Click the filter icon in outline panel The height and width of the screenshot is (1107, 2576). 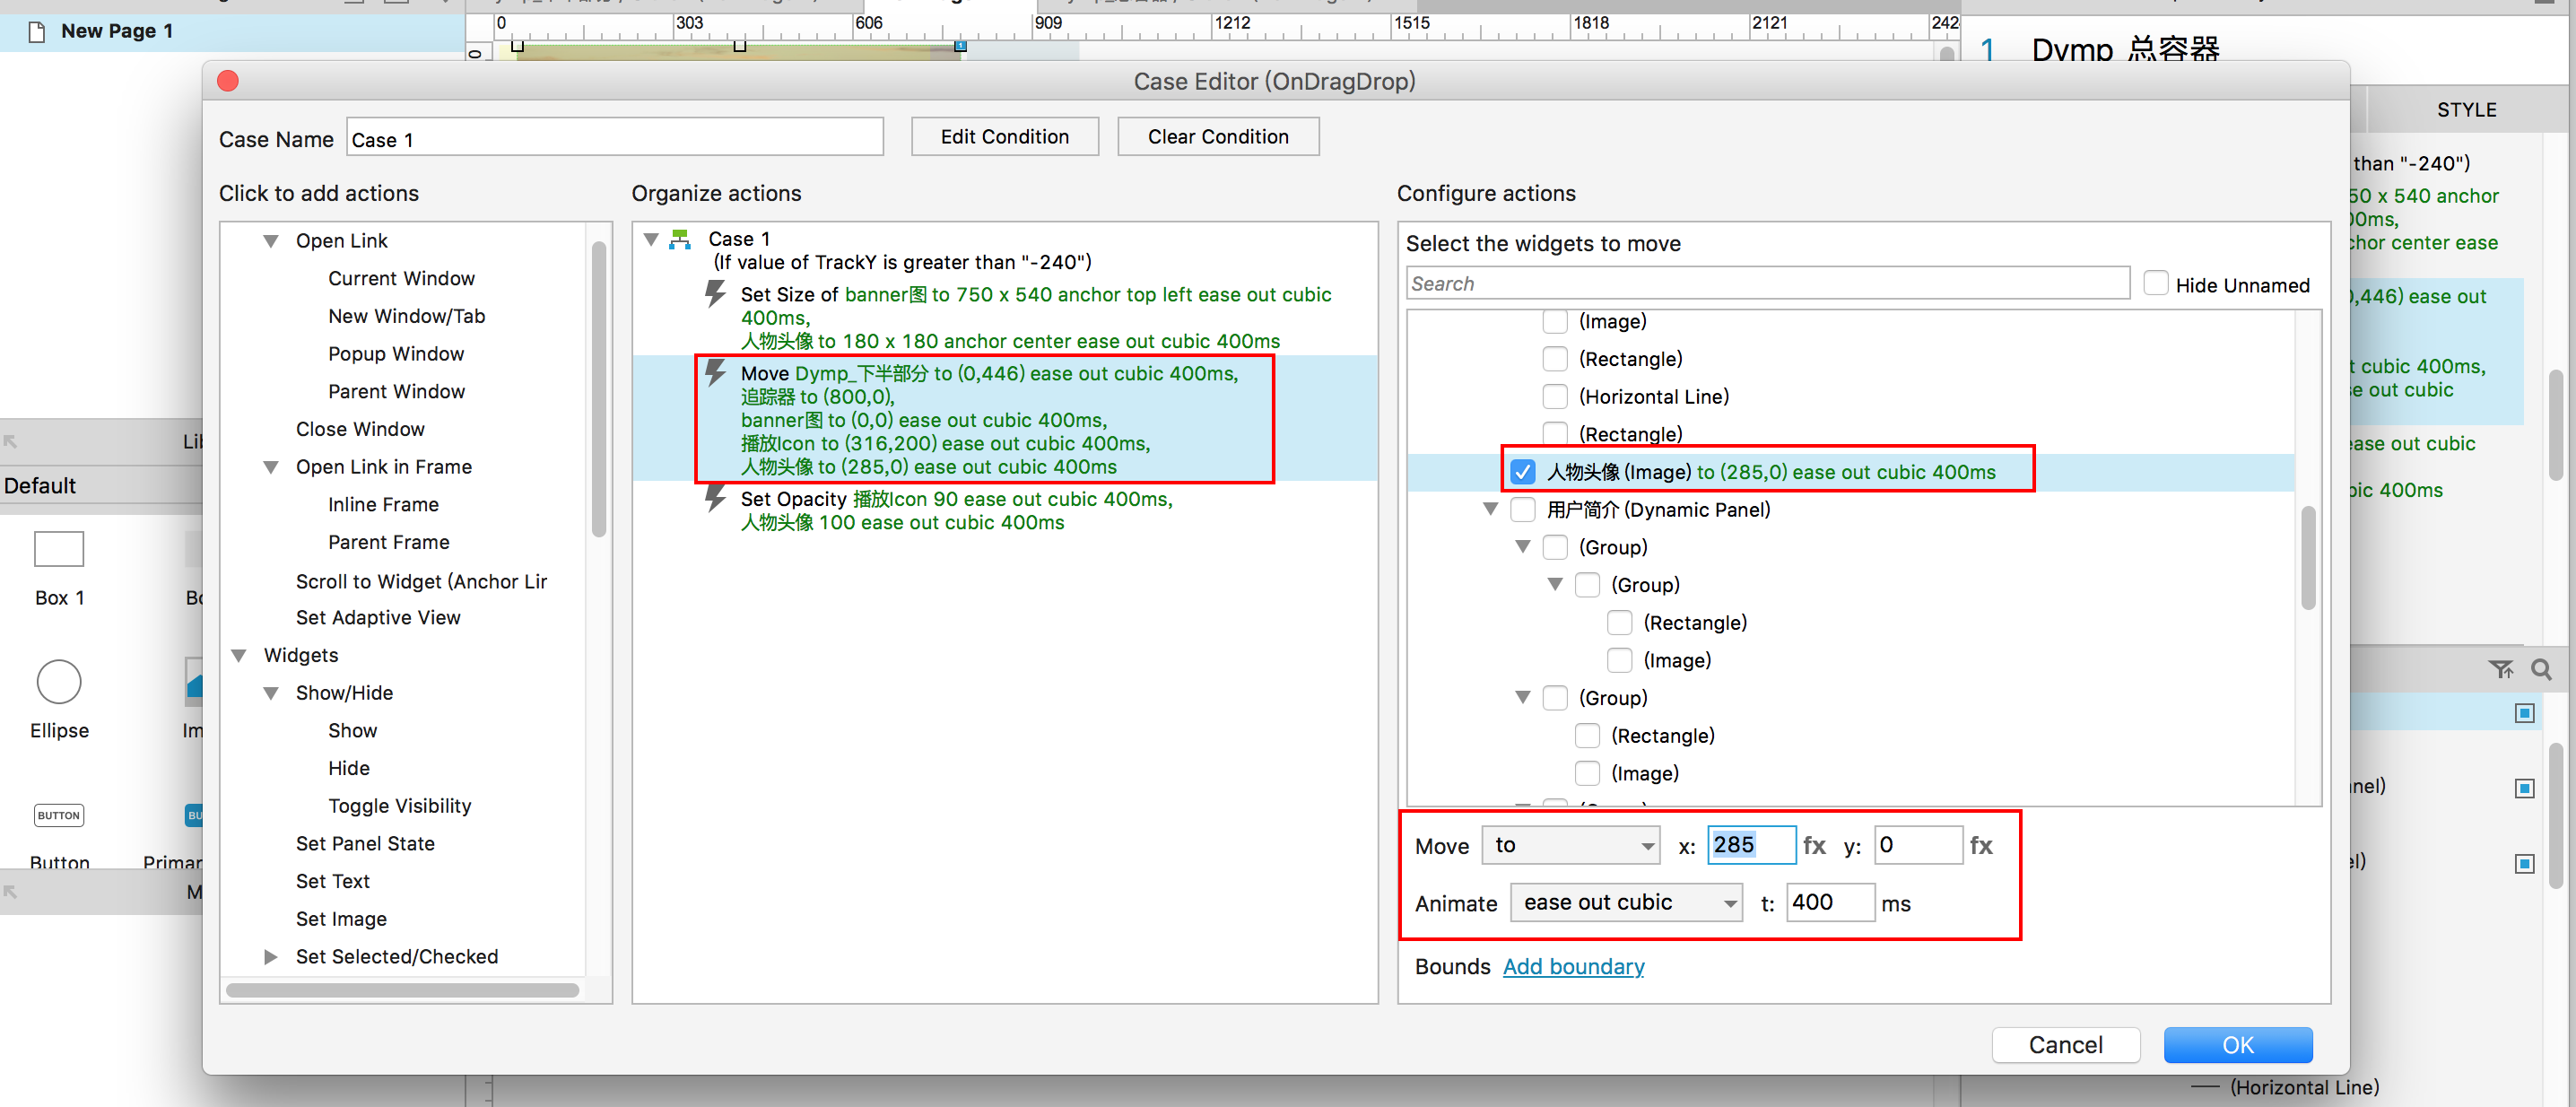(2500, 670)
